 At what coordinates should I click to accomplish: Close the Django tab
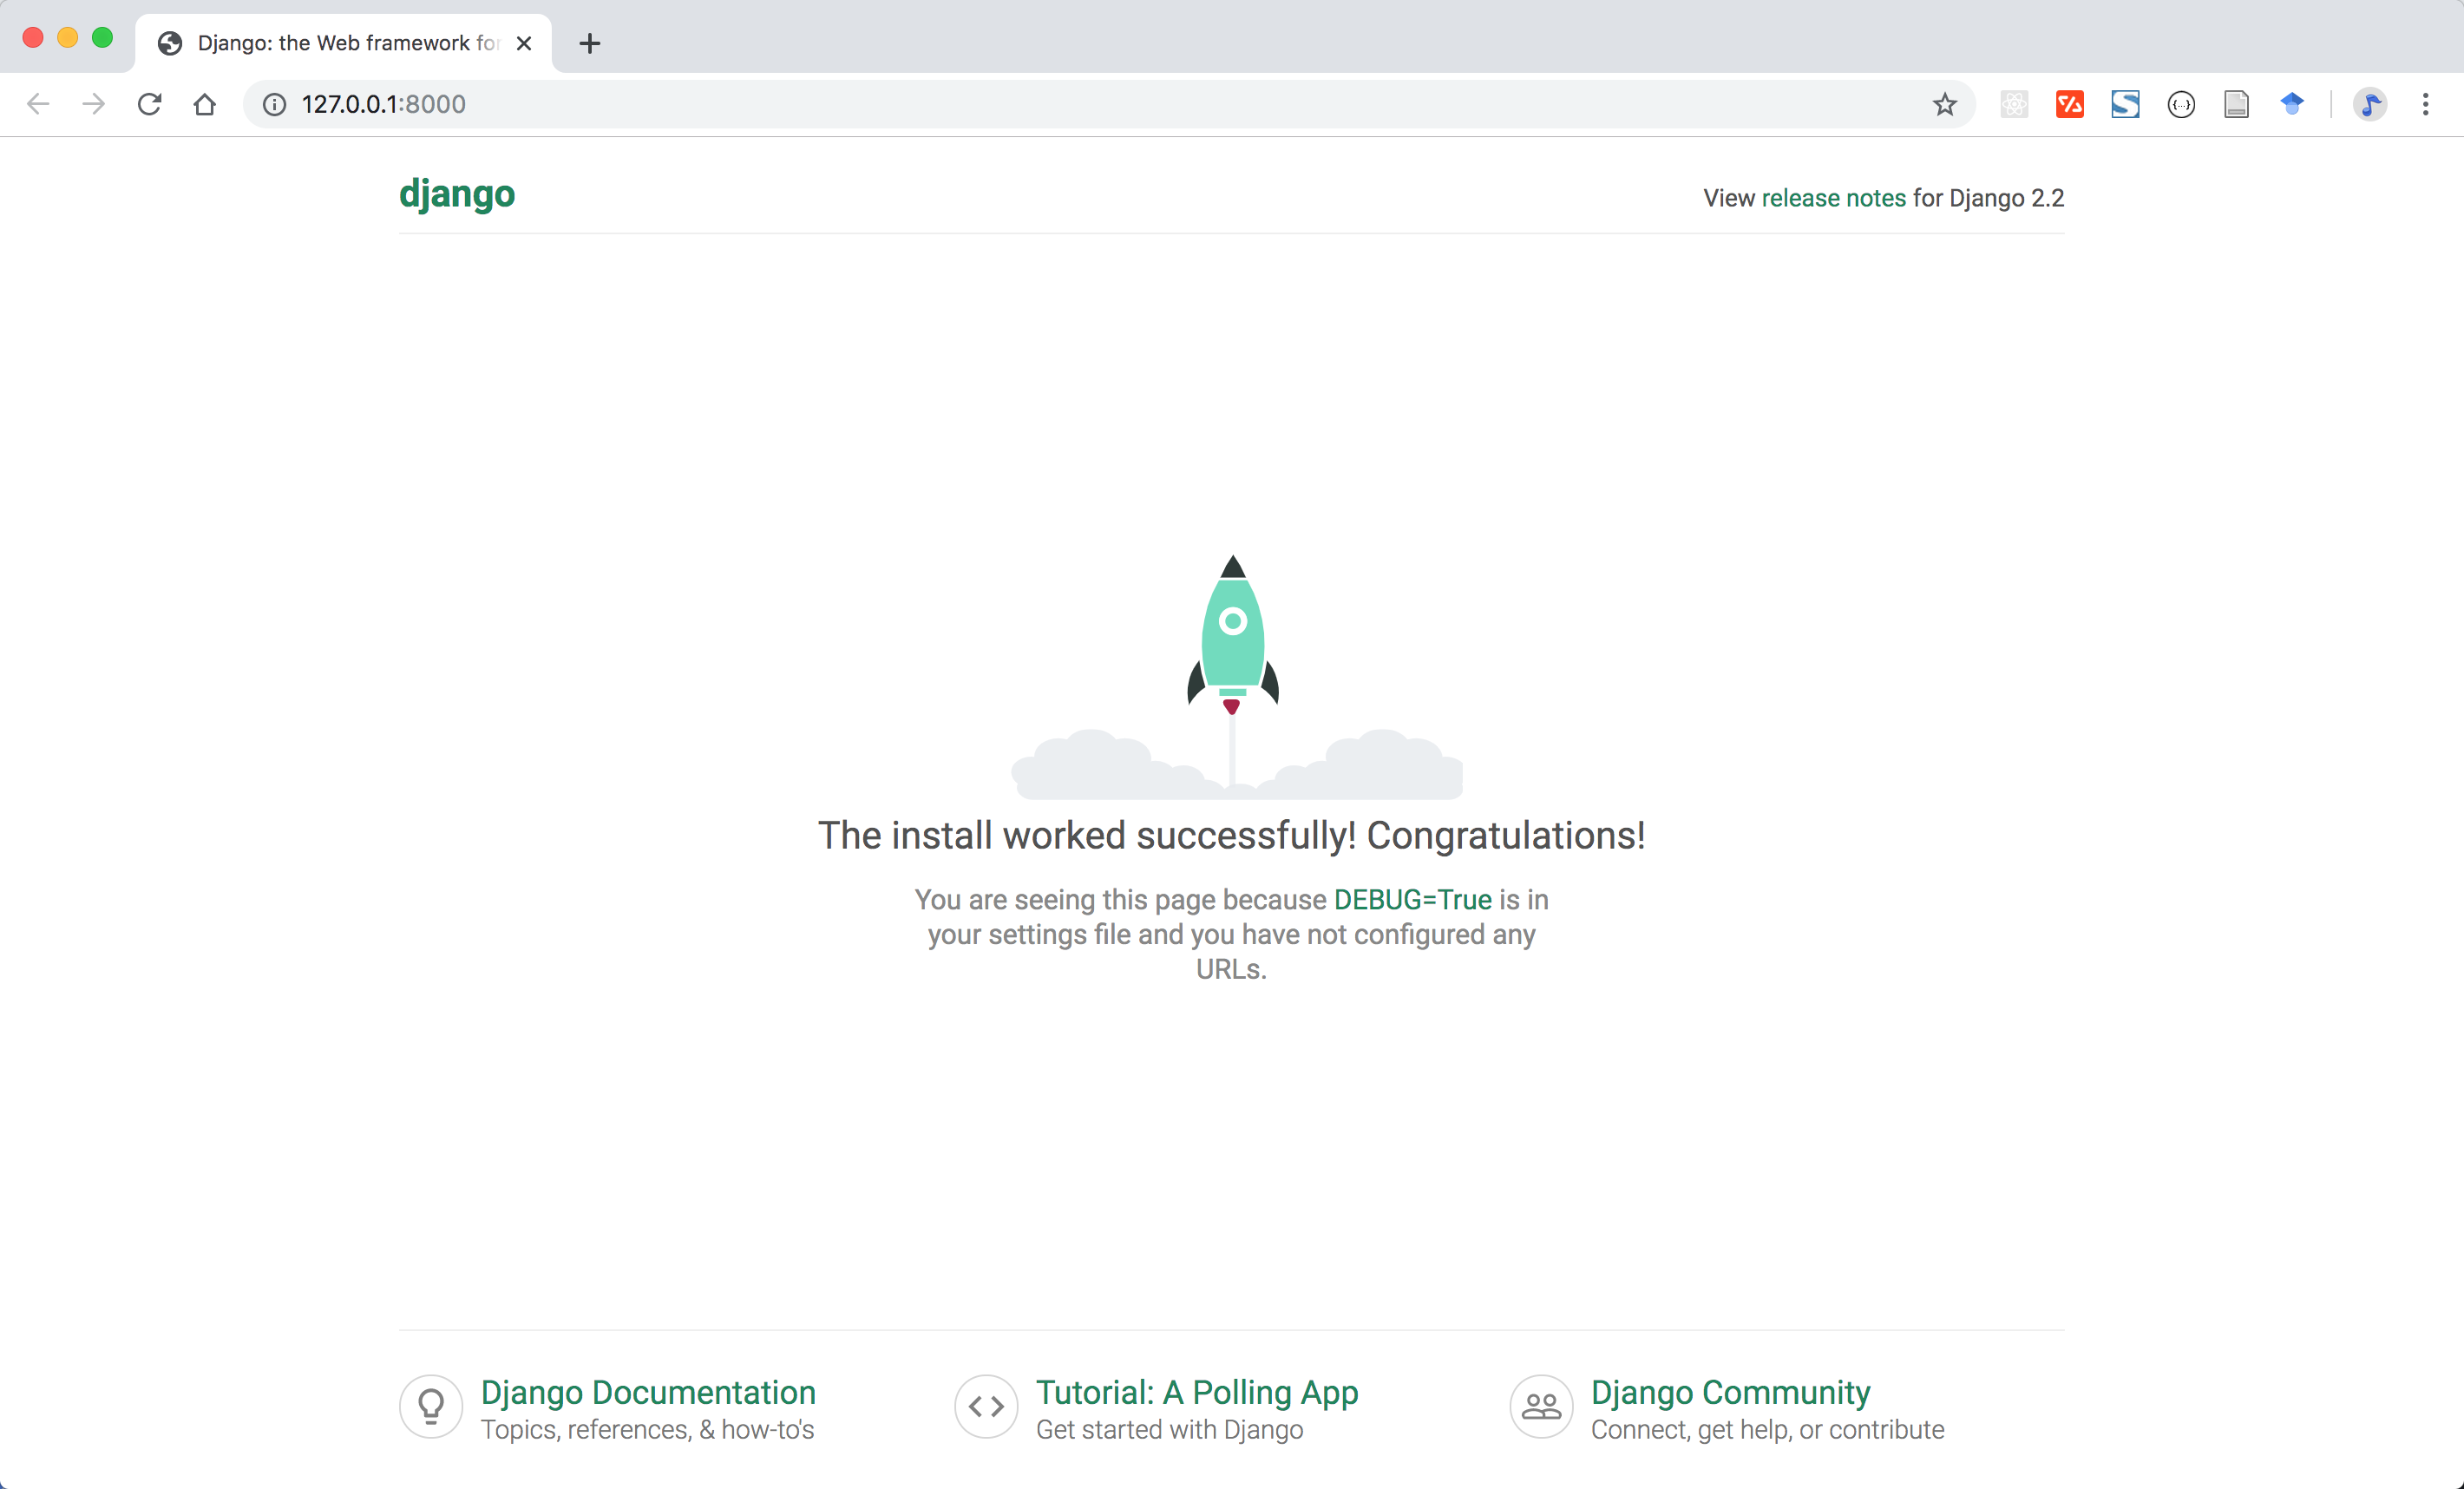pos(524,43)
